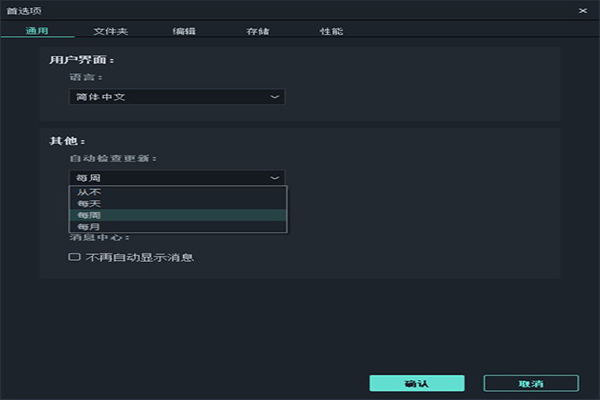
Task: Click the 取消 button
Action: coord(530,383)
